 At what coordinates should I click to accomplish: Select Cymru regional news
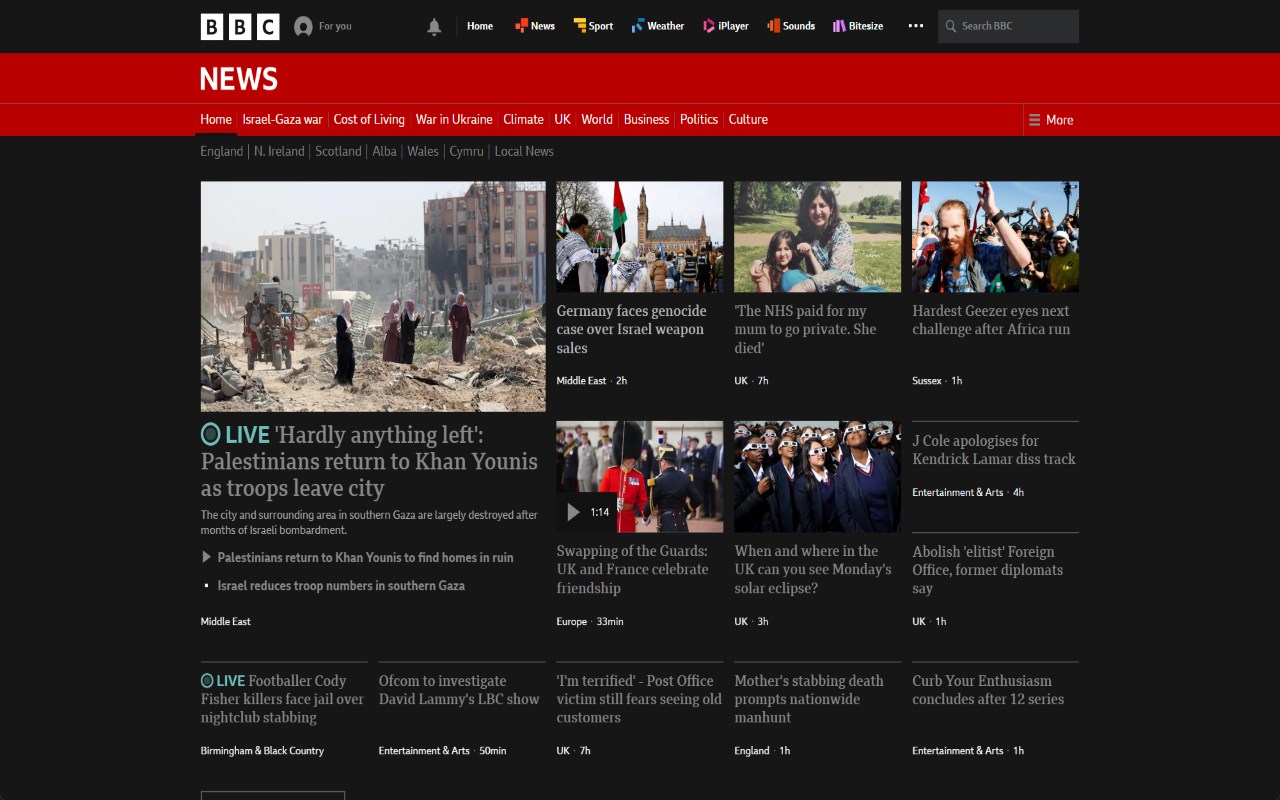click(466, 151)
